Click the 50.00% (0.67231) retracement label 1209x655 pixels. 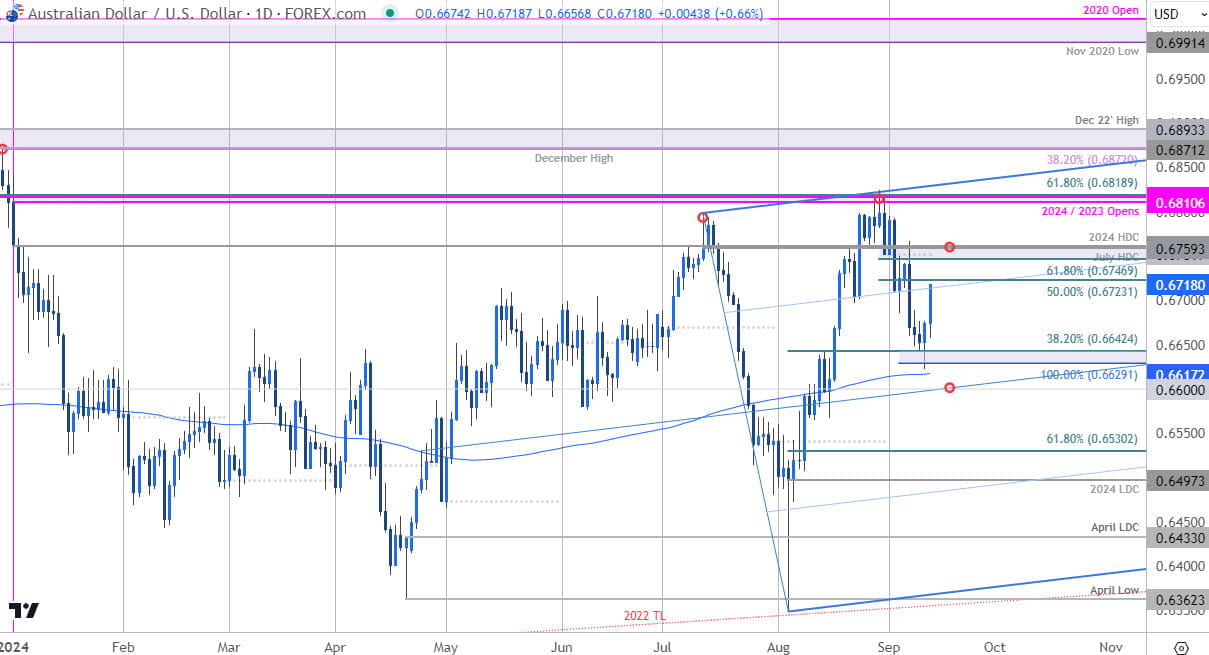(1093, 291)
